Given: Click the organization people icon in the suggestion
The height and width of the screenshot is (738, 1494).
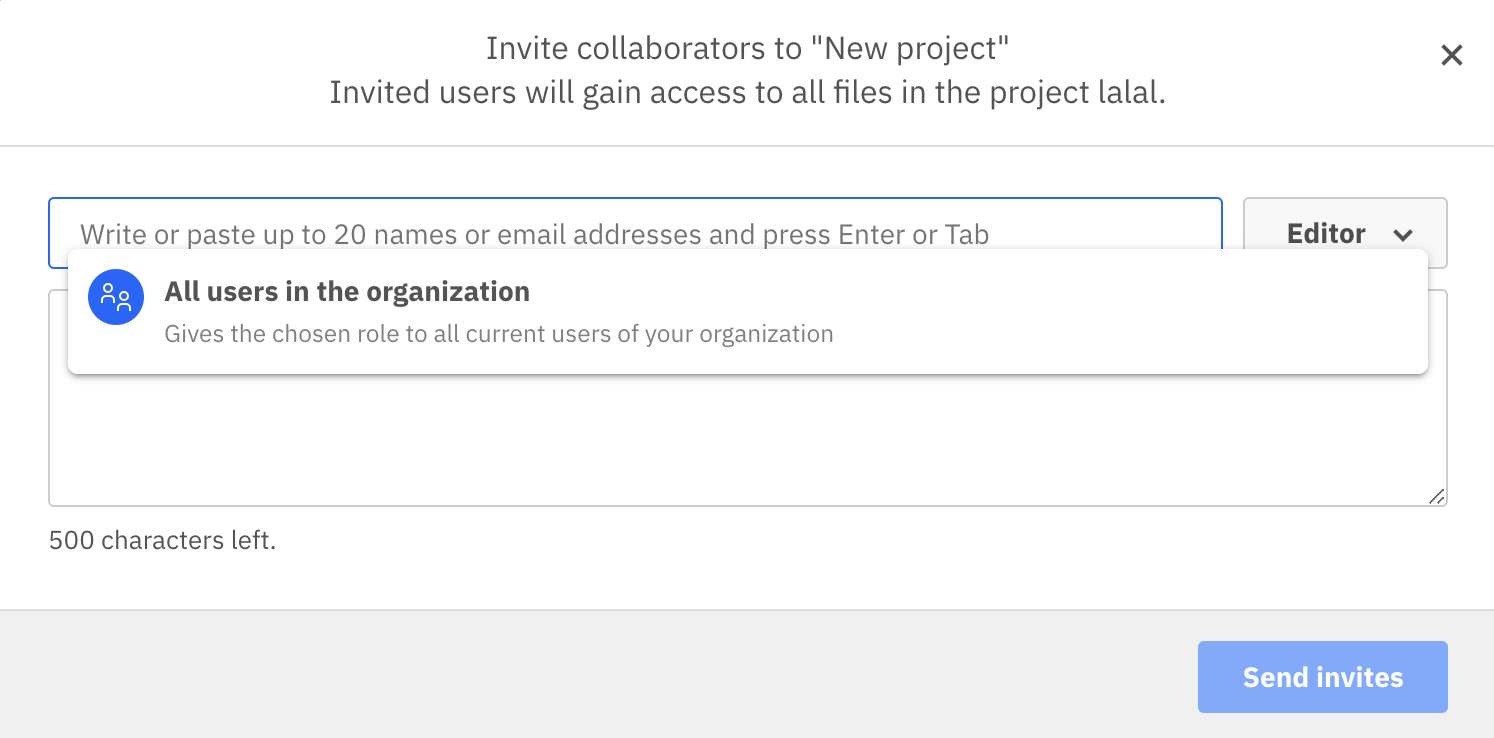Looking at the screenshot, I should [116, 297].
